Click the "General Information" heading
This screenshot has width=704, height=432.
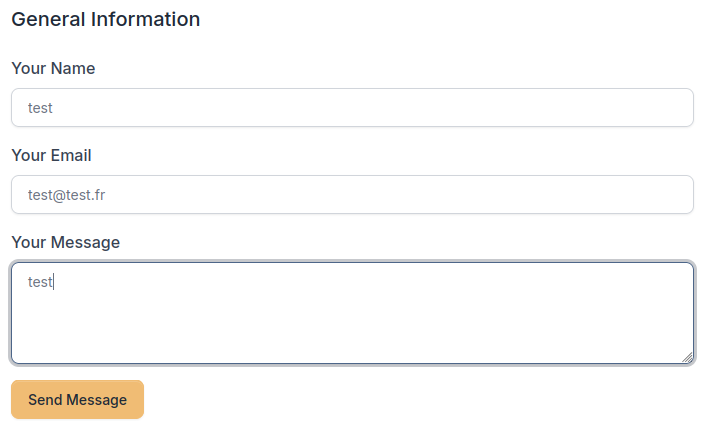(x=105, y=19)
